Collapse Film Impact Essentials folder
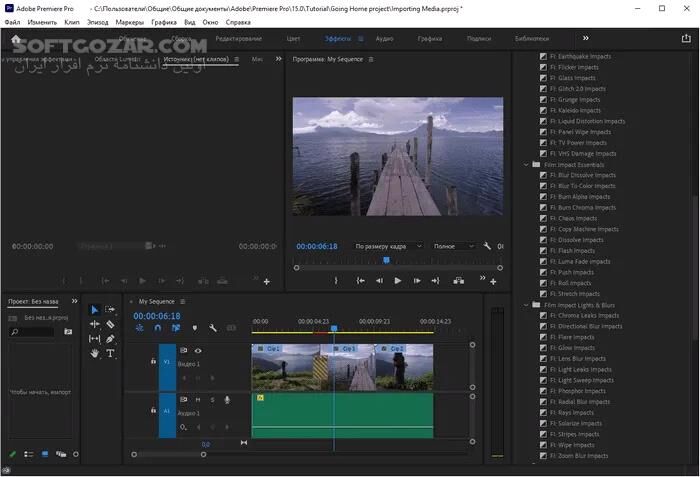 (526, 165)
